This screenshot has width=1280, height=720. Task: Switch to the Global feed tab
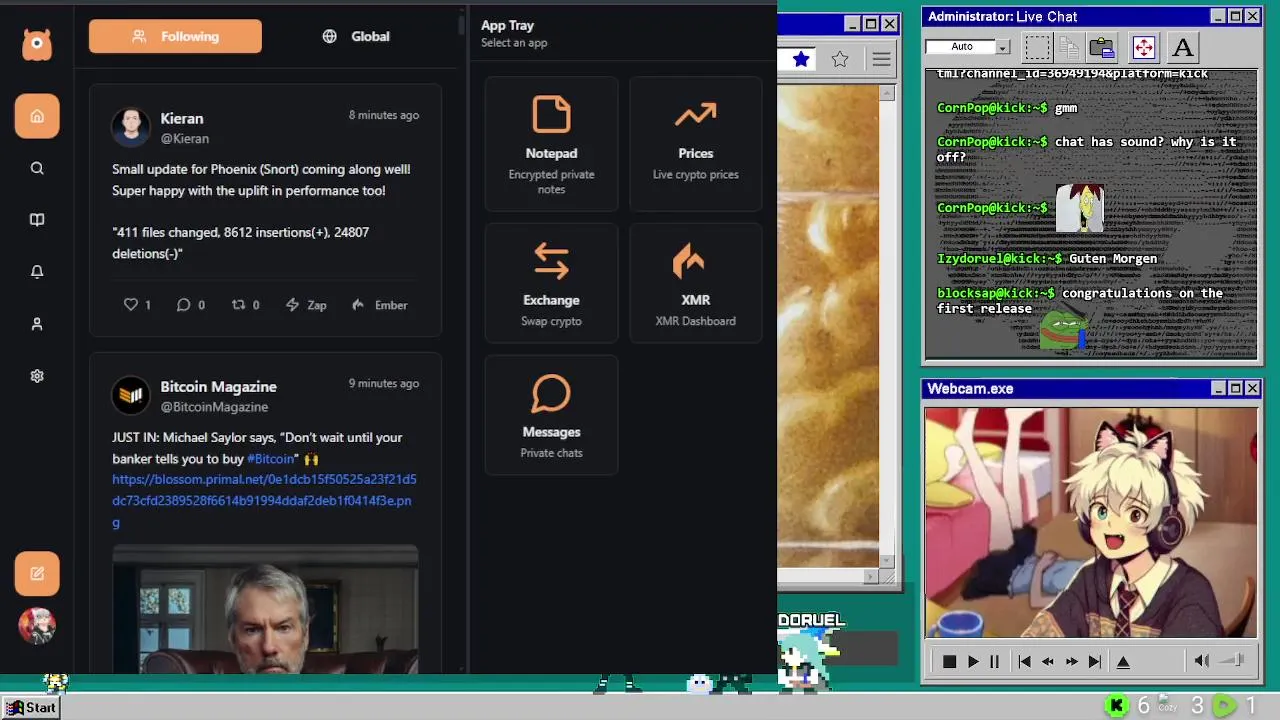pyautogui.click(x=356, y=36)
